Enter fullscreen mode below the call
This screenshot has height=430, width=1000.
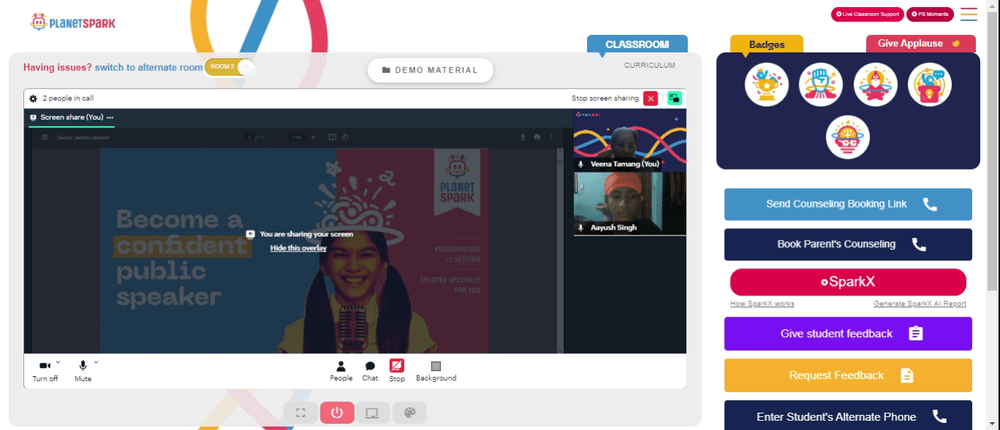pyautogui.click(x=301, y=413)
